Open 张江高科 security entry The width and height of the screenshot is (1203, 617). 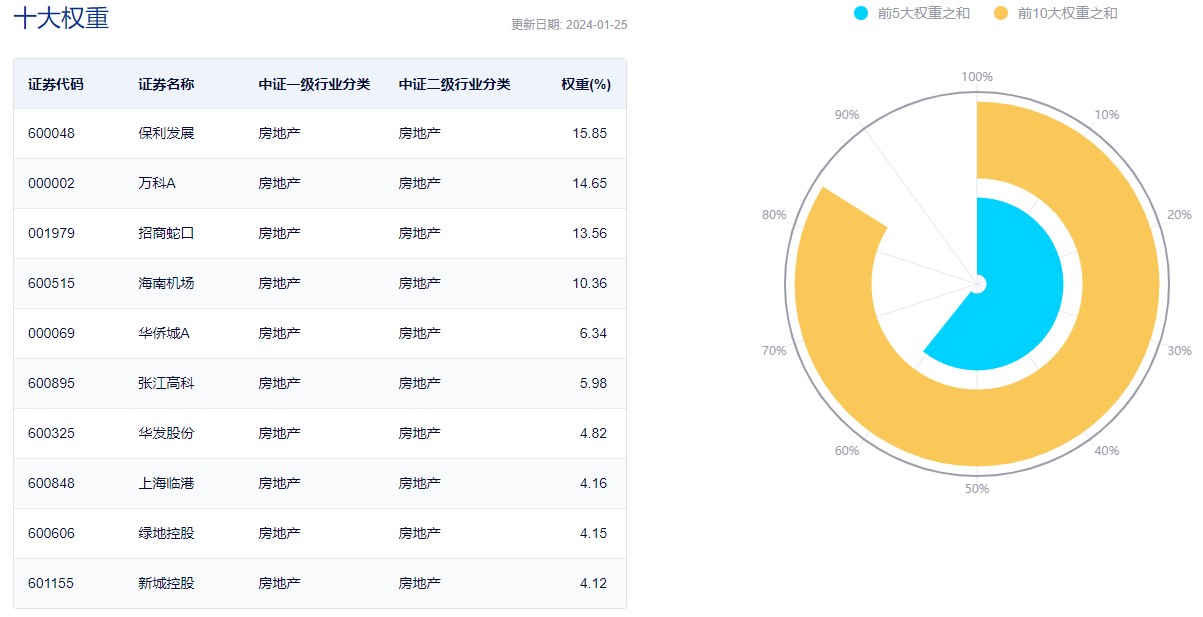(166, 383)
